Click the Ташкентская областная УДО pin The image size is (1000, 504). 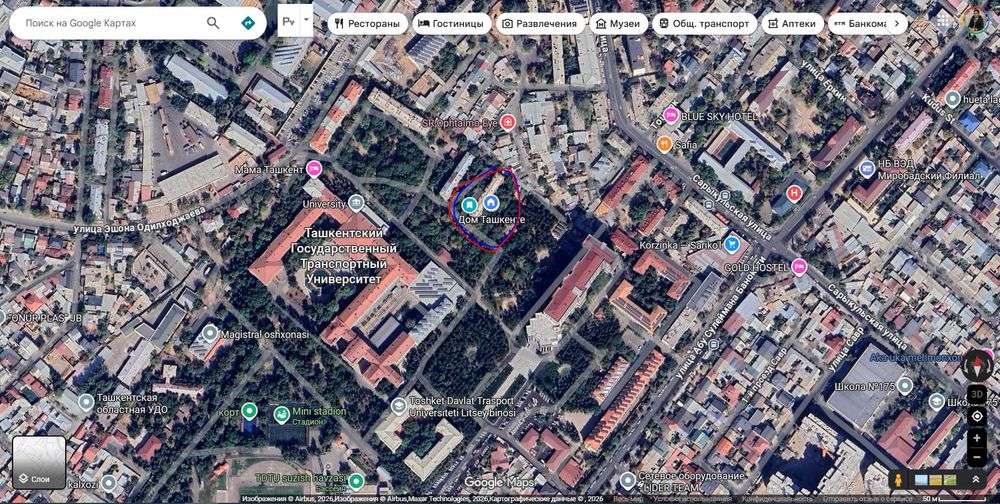click(86, 403)
